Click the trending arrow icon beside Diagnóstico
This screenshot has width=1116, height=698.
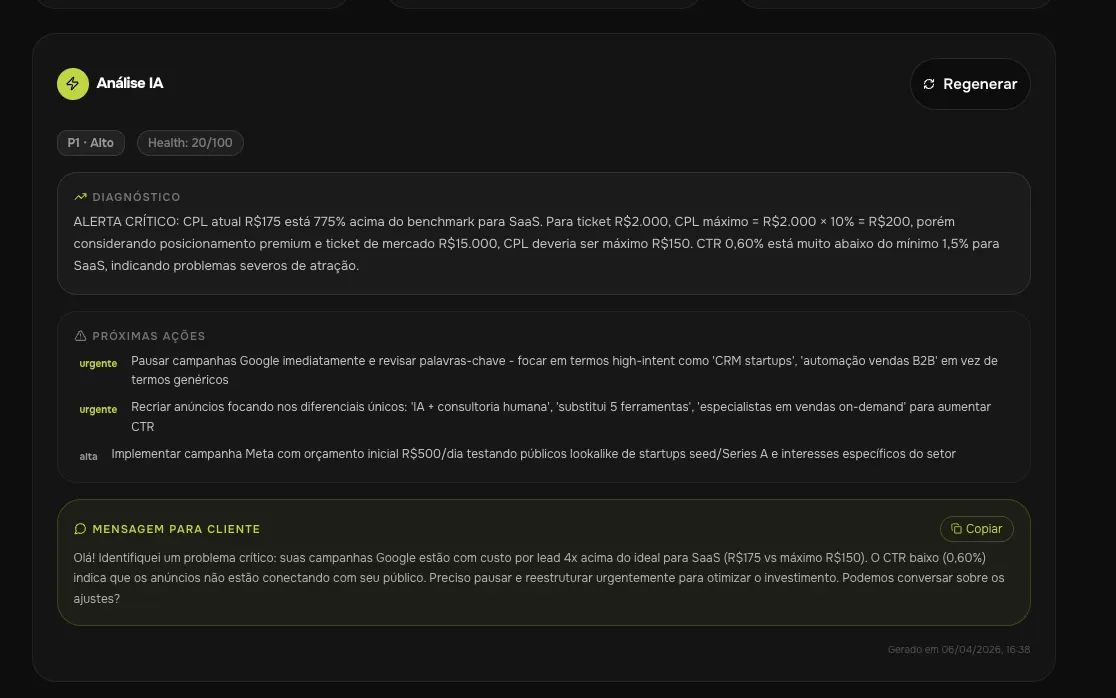pos(80,197)
